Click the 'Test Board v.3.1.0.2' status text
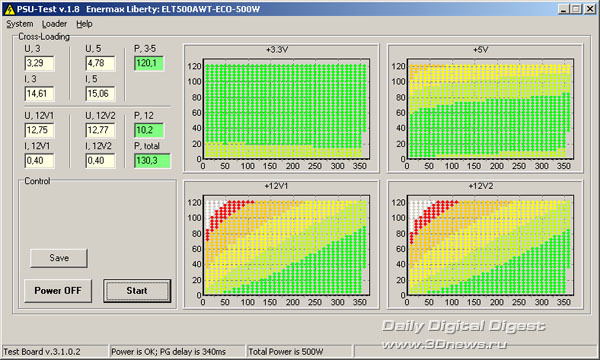 pos(42,352)
